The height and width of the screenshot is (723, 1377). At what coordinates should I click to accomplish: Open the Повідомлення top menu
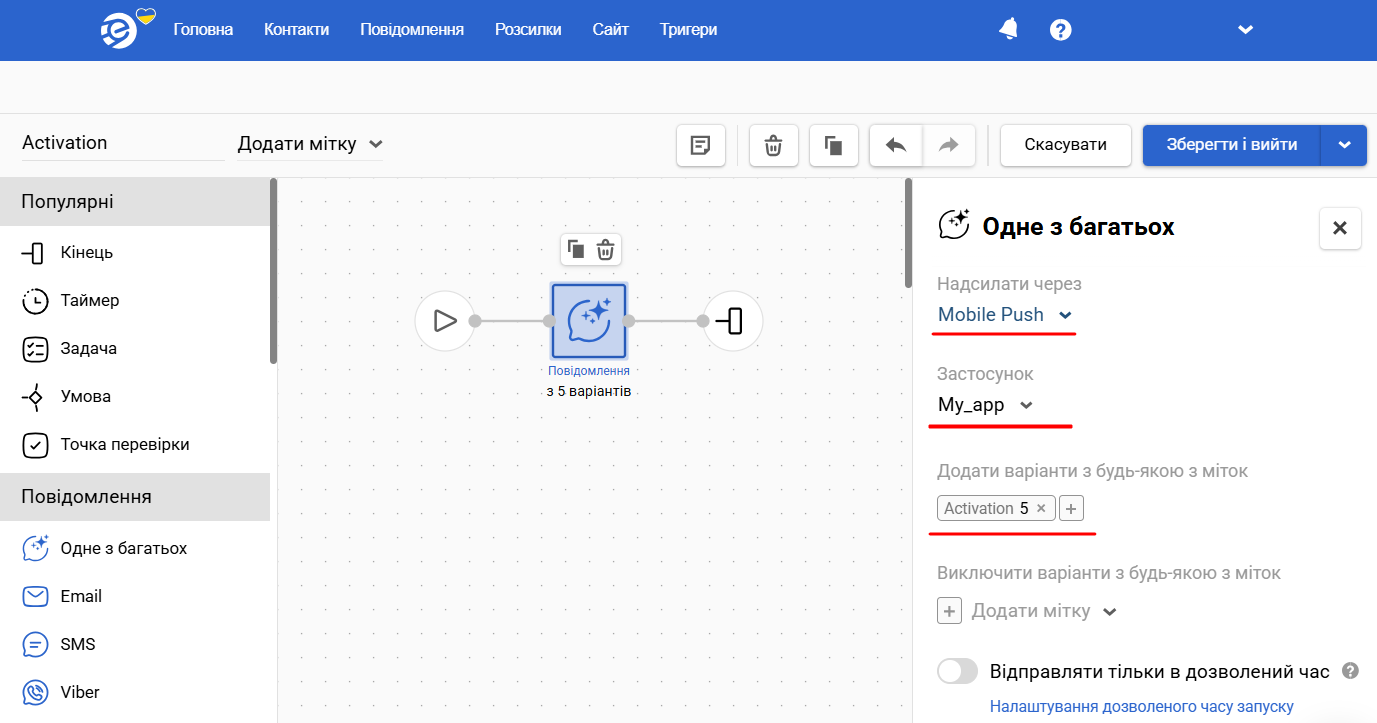(x=412, y=30)
